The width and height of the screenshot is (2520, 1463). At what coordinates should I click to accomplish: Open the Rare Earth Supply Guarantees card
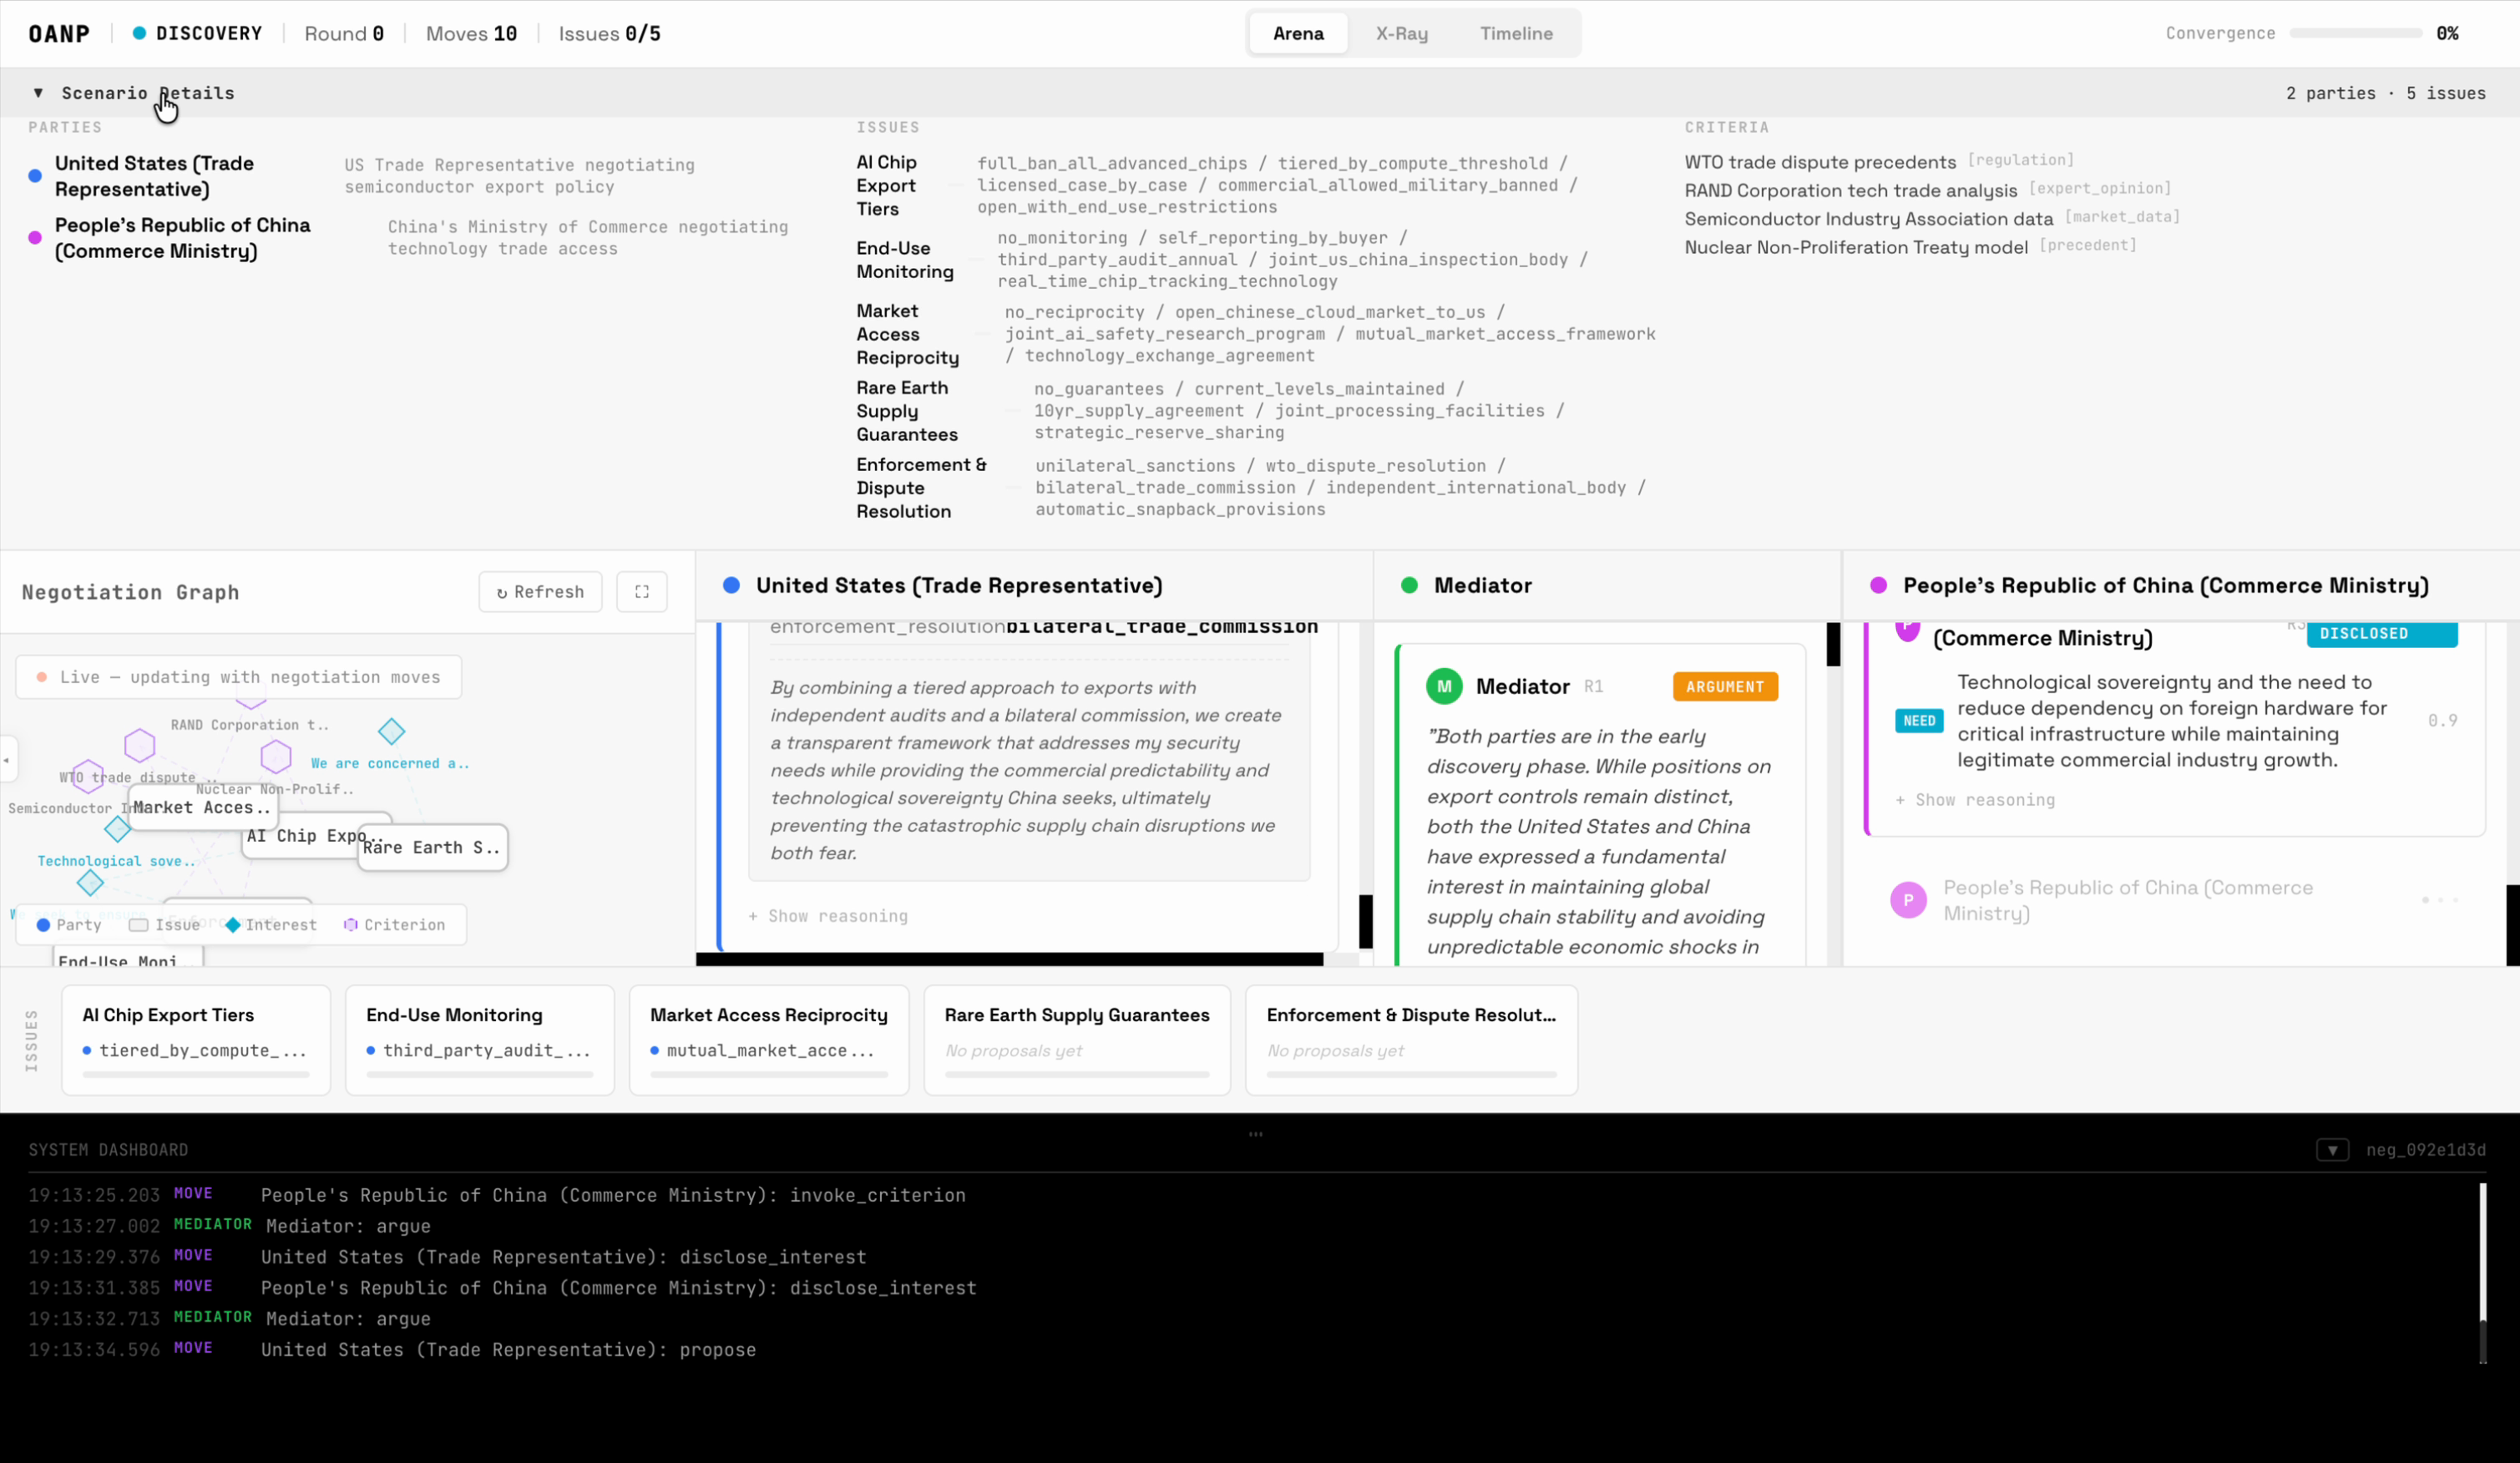(1076, 1040)
